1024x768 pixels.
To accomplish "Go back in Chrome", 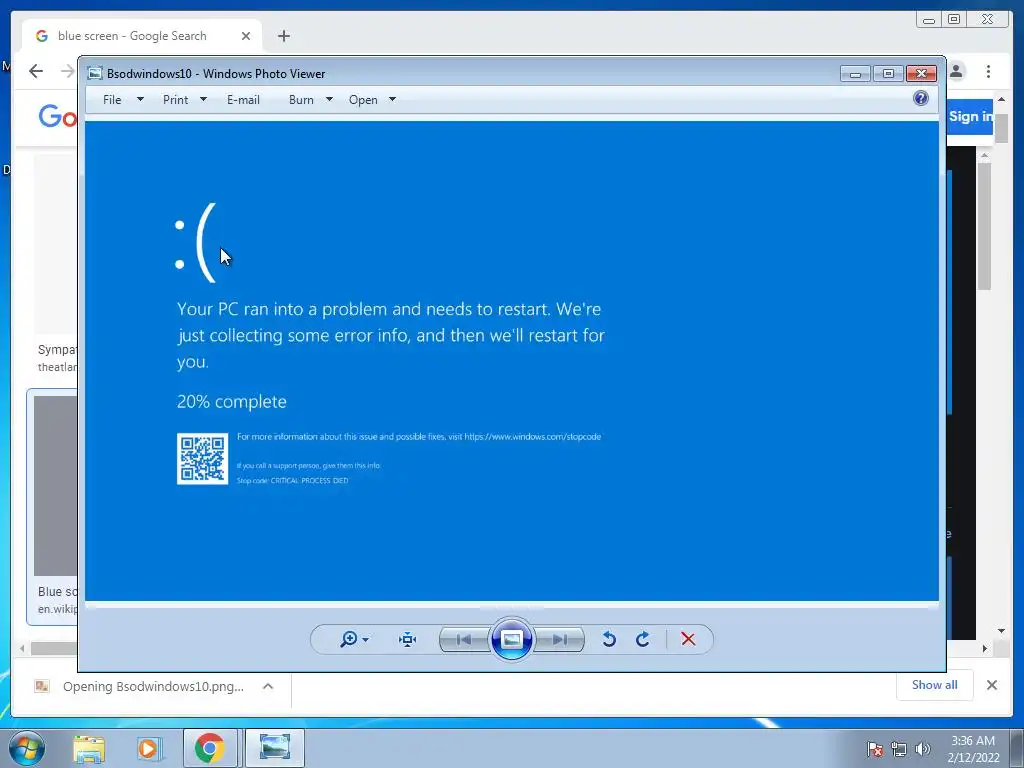I will point(36,71).
